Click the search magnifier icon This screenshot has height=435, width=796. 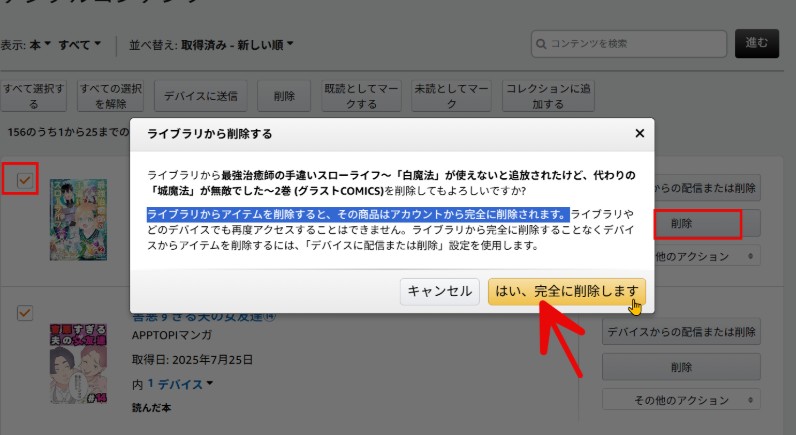tap(541, 44)
